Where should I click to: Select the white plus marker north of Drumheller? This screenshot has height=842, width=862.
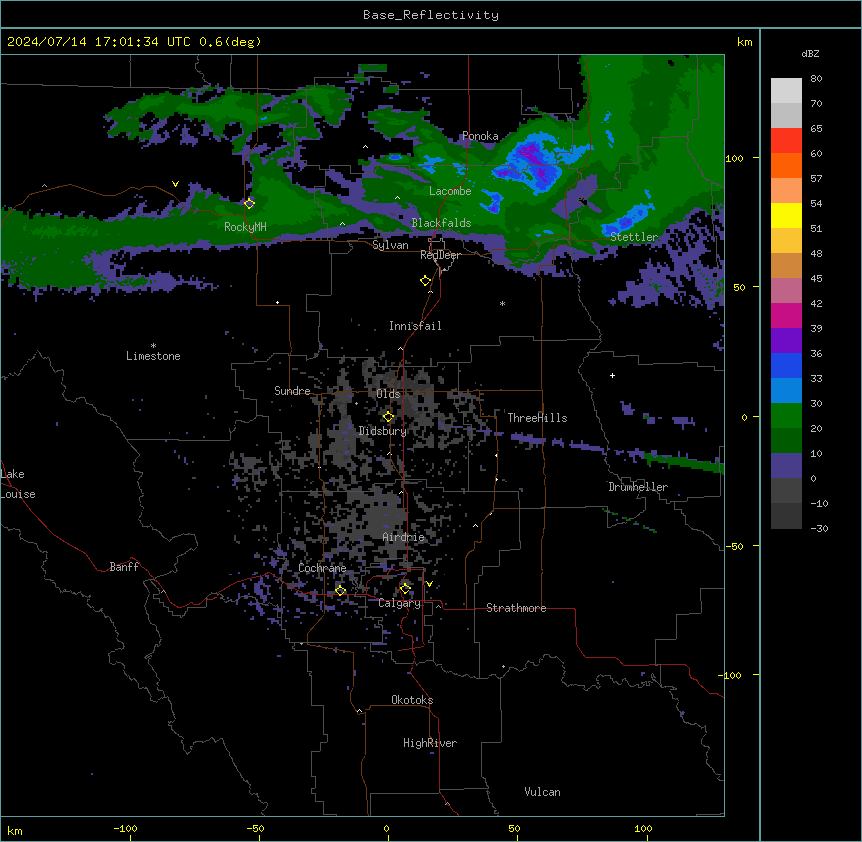(612, 375)
